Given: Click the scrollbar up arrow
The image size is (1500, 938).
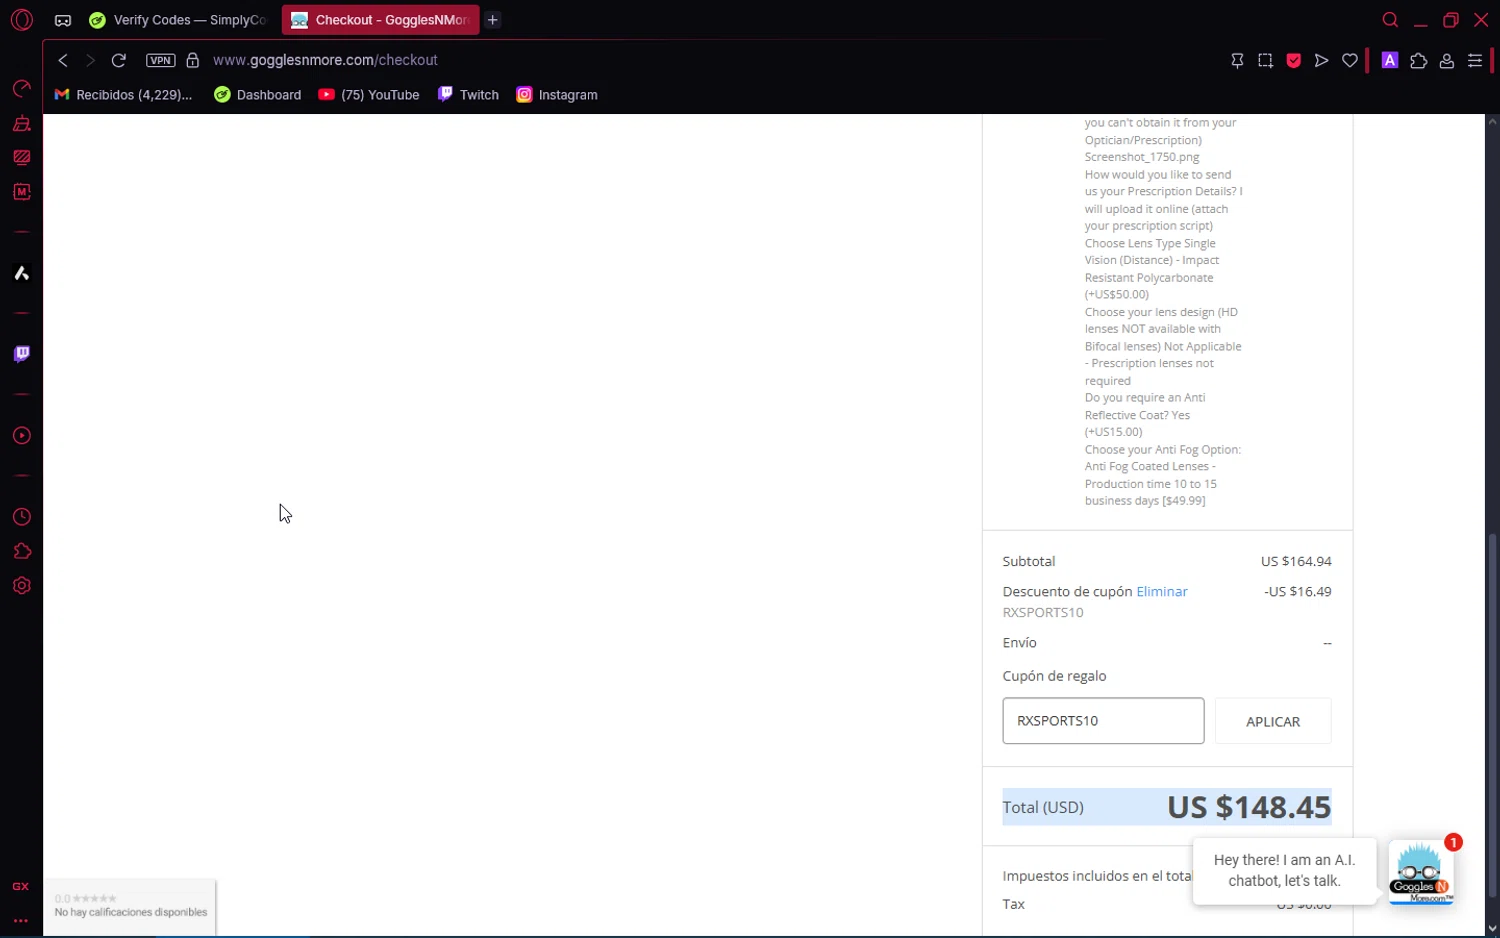Looking at the screenshot, I should [1493, 122].
